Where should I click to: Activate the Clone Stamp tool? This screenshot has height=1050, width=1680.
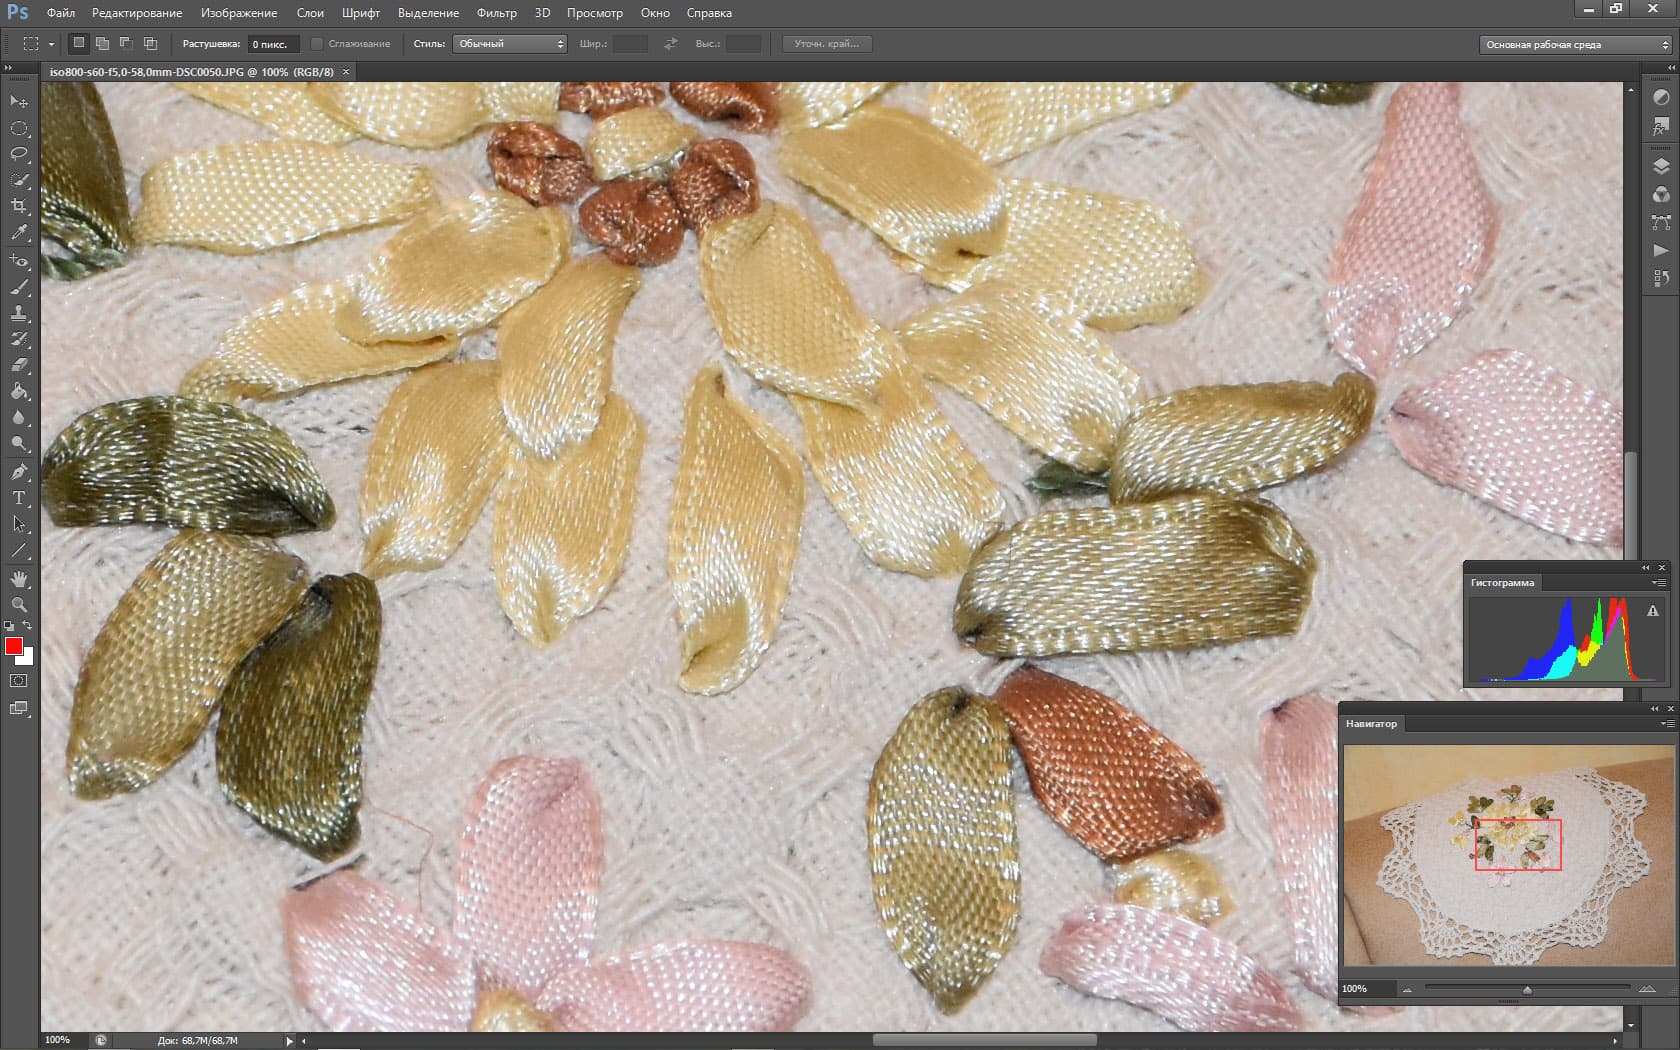point(19,313)
